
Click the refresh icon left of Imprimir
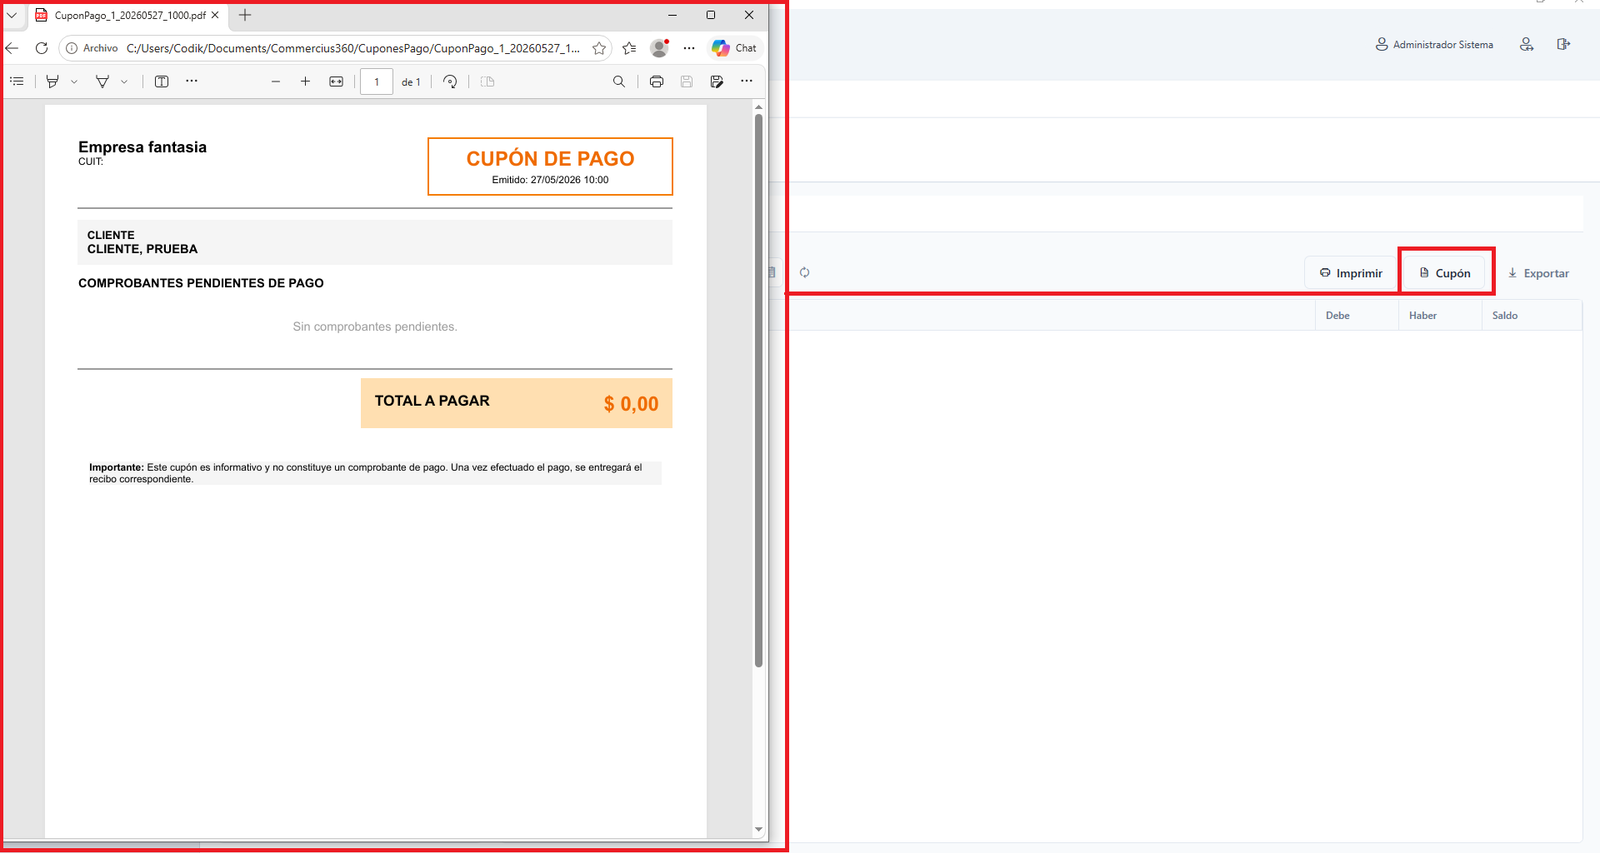click(804, 272)
